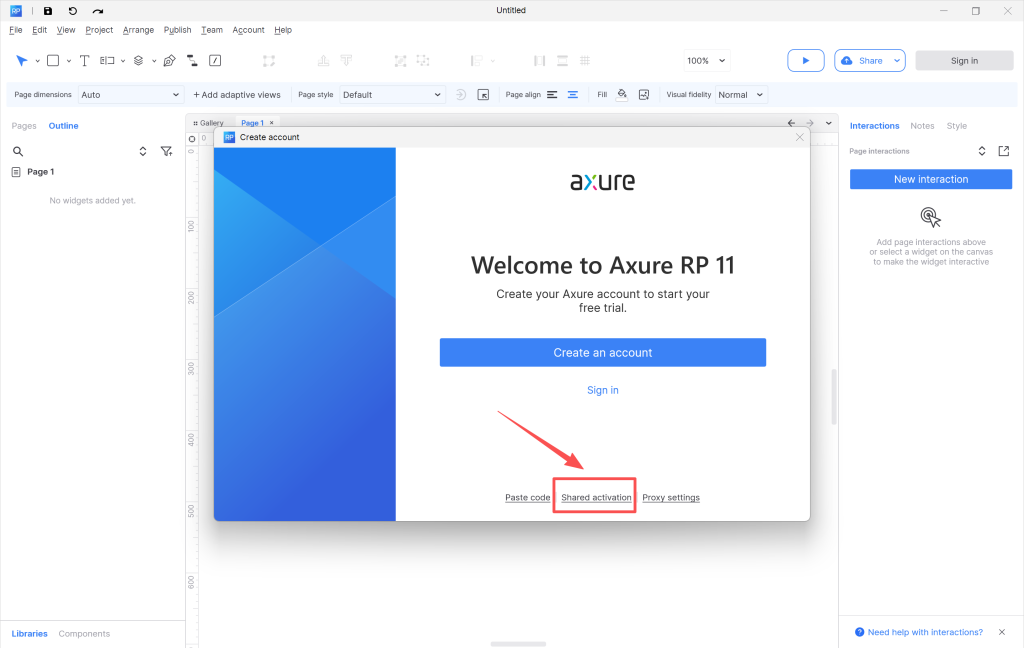Expand the zoom level 100% dropdown

click(707, 61)
